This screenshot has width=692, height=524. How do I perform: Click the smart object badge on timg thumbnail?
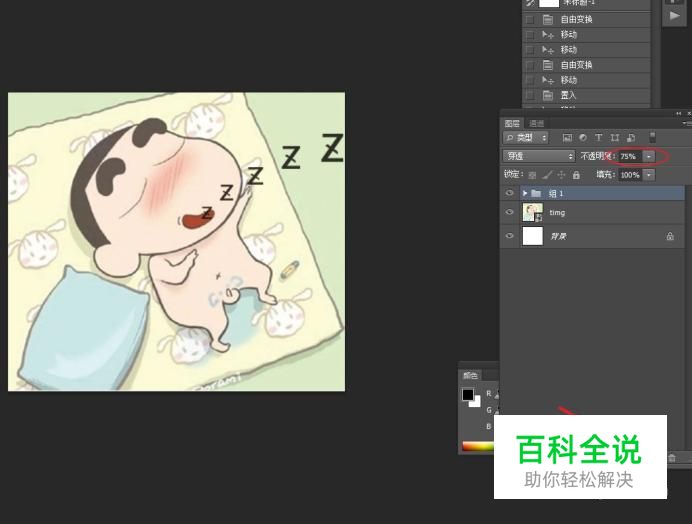coord(539,218)
